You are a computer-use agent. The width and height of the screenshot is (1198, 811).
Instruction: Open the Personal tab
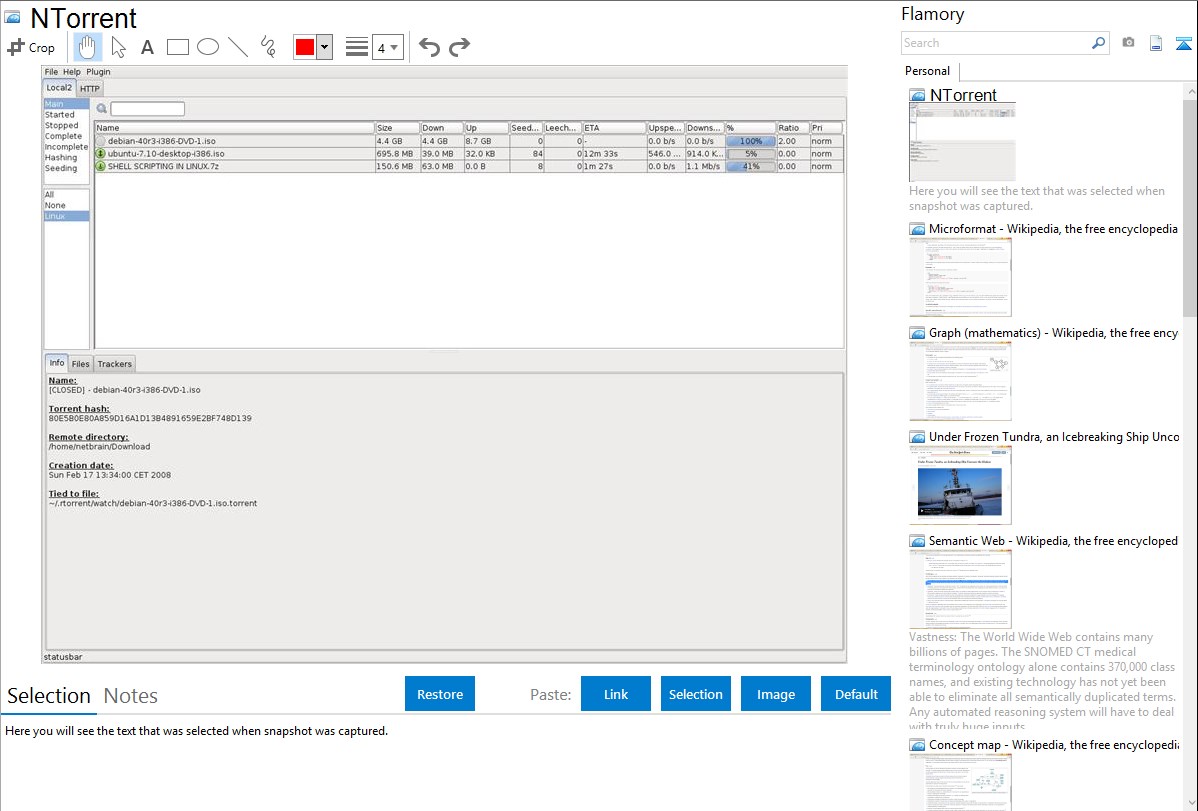(x=927, y=71)
